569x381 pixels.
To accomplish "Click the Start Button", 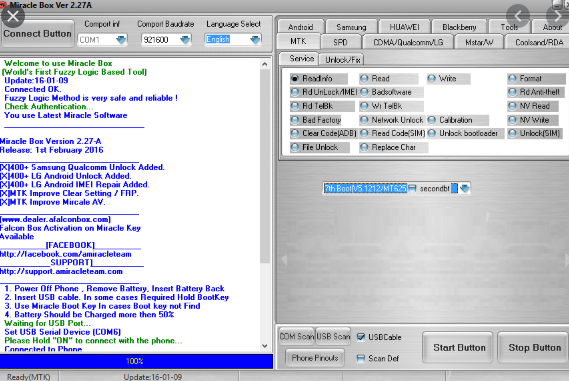I will click(459, 348).
